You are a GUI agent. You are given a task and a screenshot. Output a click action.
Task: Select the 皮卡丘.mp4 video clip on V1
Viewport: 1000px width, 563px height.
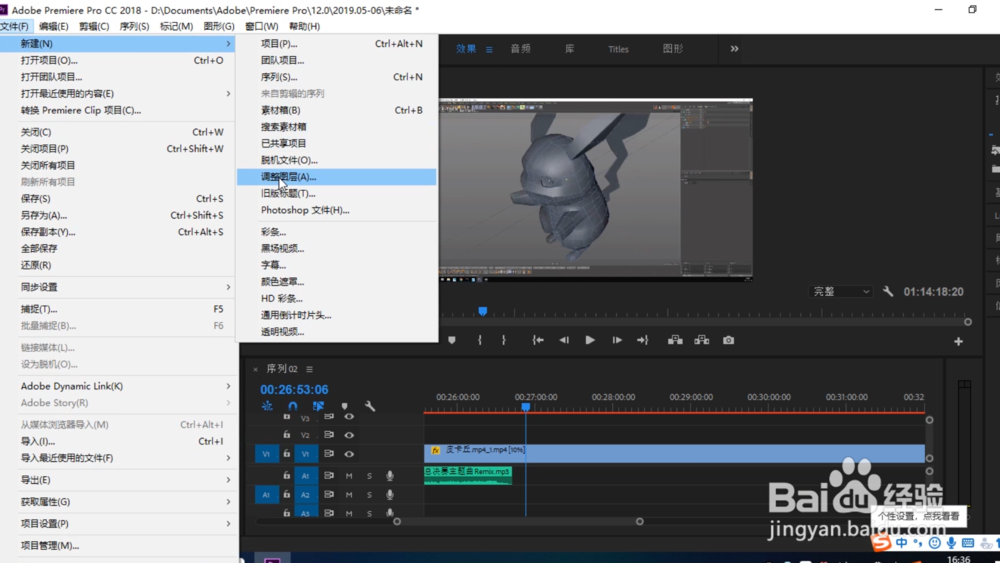[674, 453]
